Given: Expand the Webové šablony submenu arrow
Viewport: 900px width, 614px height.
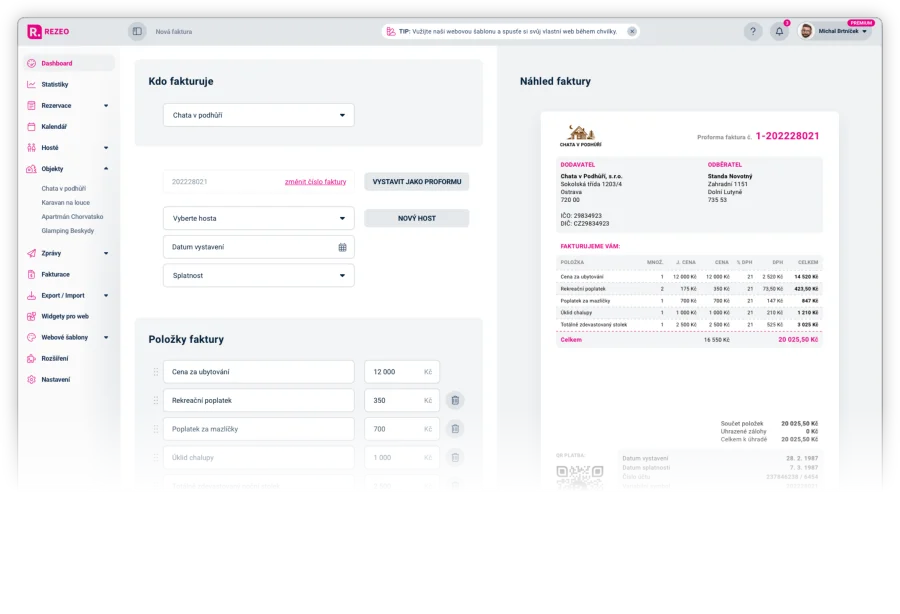Looking at the screenshot, I should click(x=106, y=337).
